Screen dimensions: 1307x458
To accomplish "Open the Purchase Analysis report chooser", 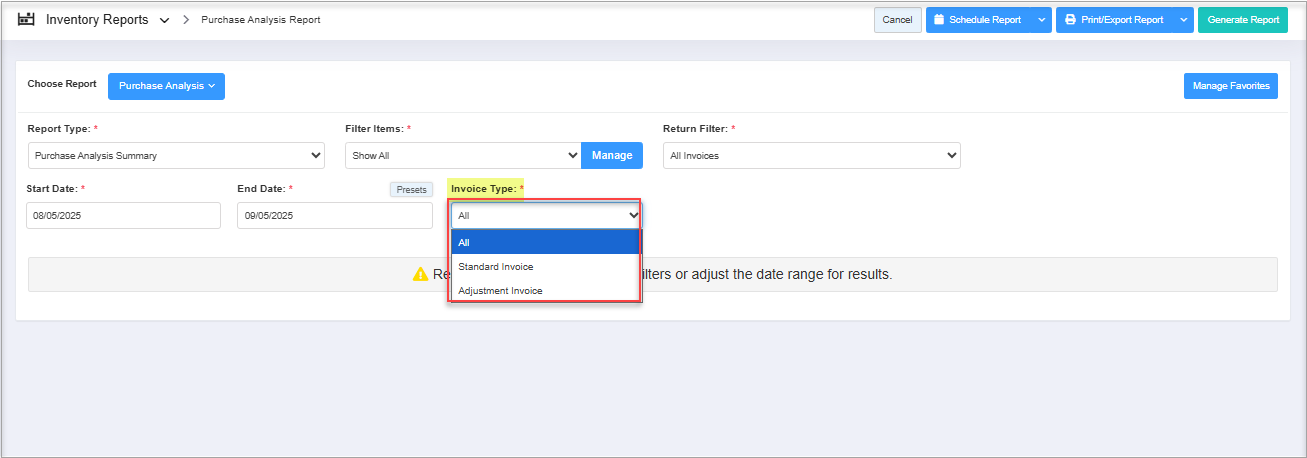I will click(x=166, y=86).
